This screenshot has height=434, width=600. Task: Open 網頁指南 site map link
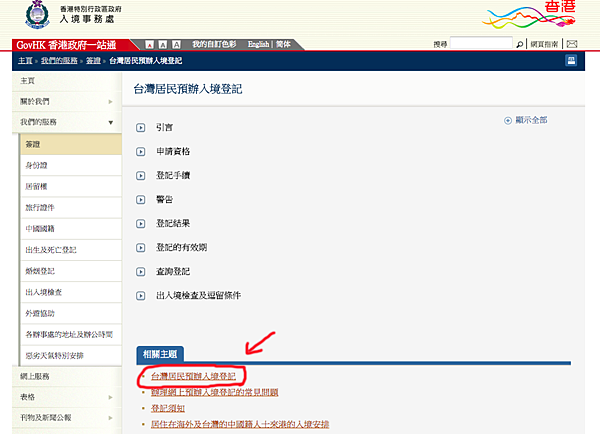(544, 44)
